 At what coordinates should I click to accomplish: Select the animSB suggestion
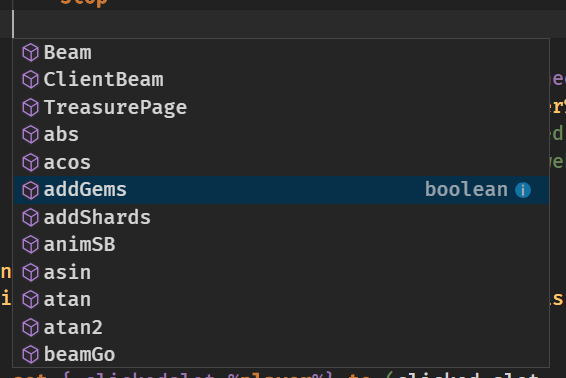[282, 245]
